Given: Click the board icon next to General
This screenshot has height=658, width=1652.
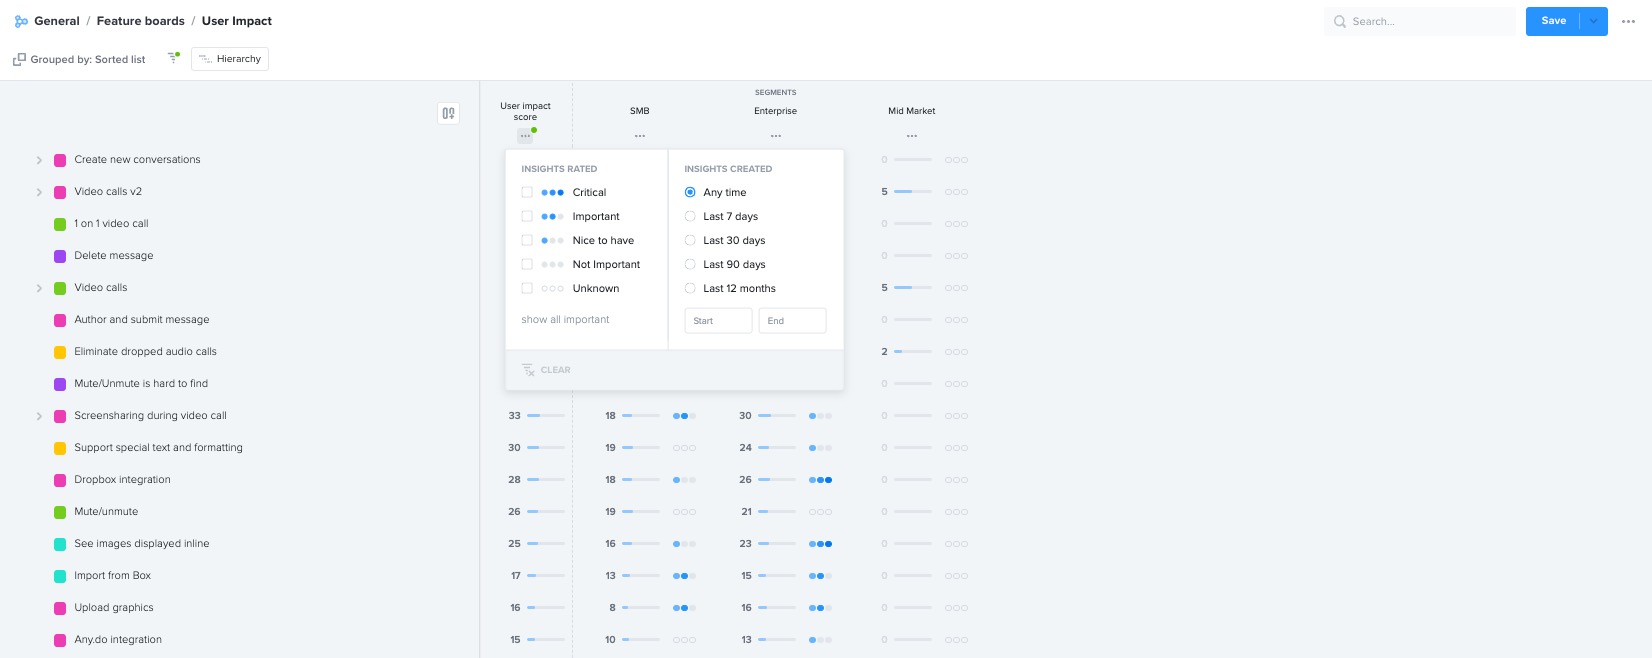Looking at the screenshot, I should [21, 21].
